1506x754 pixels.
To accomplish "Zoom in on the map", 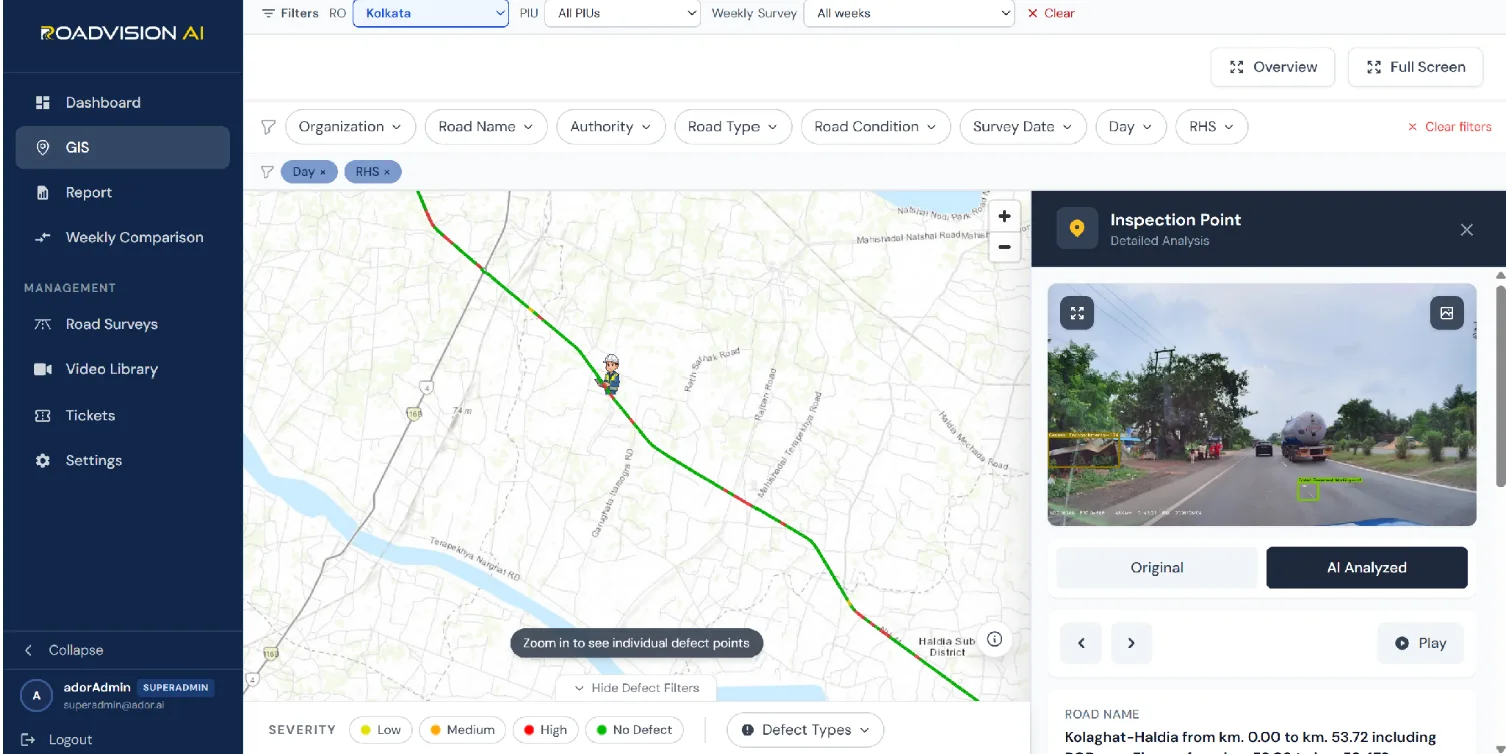I will 1005,216.
